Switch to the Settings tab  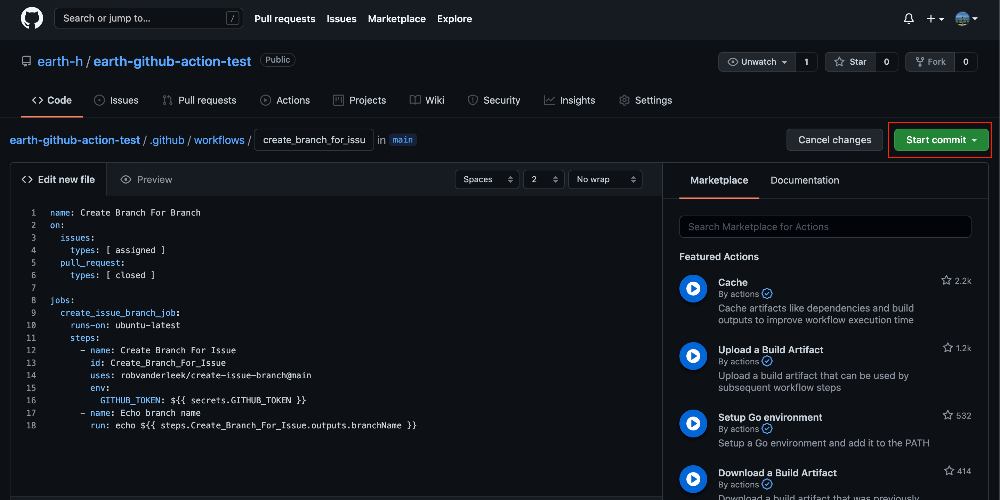pos(645,100)
